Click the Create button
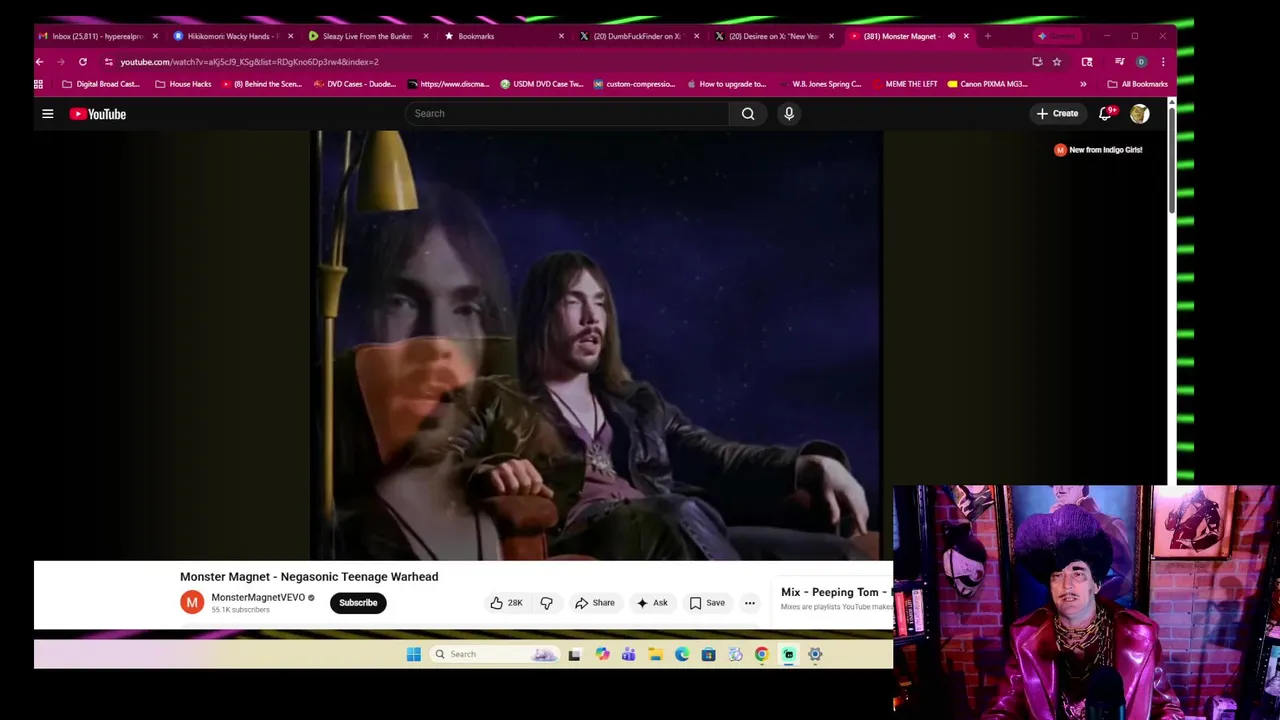 tap(1058, 114)
